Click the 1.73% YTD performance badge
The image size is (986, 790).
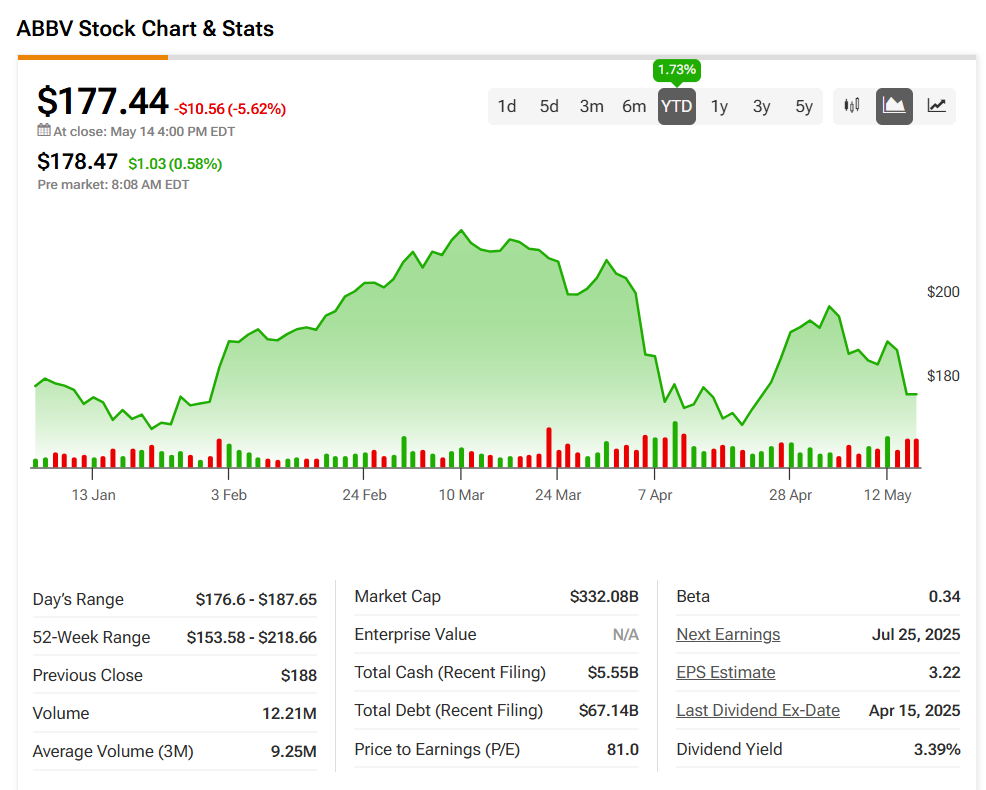[x=677, y=70]
